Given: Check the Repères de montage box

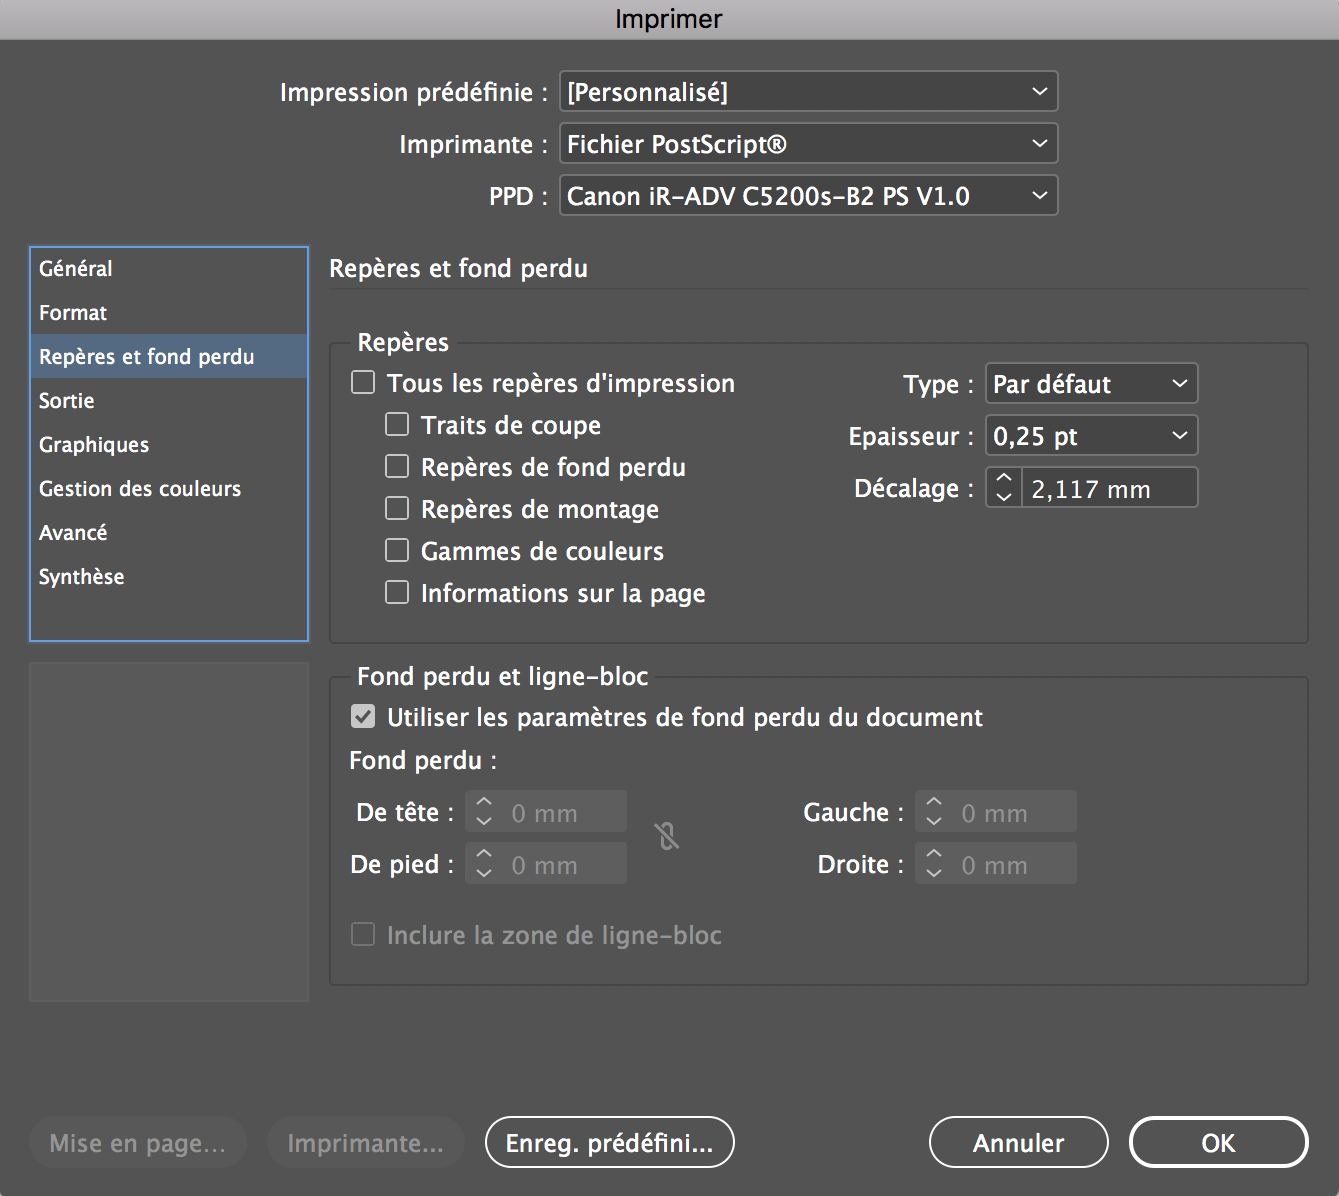Looking at the screenshot, I should click(397, 509).
